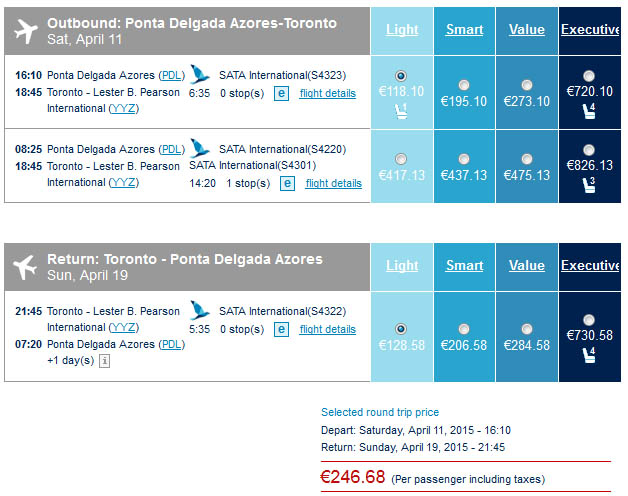Open flight details for the return flight S4322

click(328, 329)
